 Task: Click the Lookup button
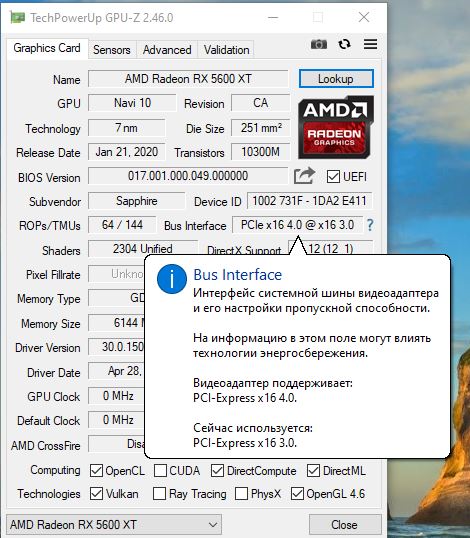pyautogui.click(x=336, y=79)
